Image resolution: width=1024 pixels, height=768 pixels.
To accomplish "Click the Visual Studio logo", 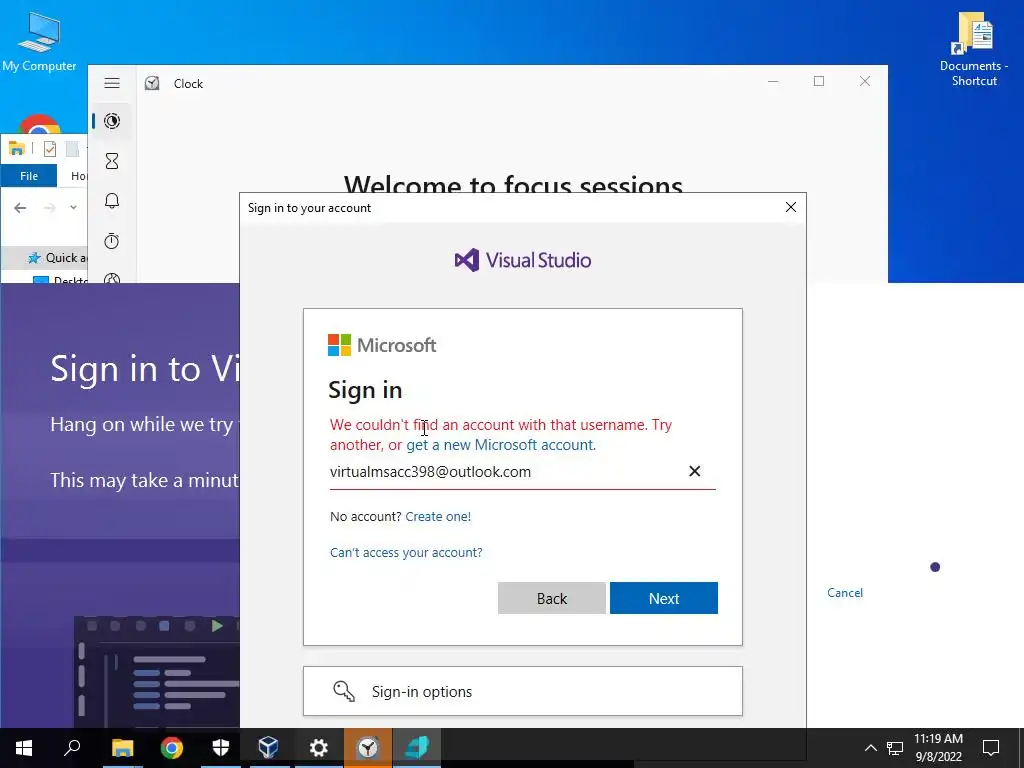I will pyautogui.click(x=522, y=261).
